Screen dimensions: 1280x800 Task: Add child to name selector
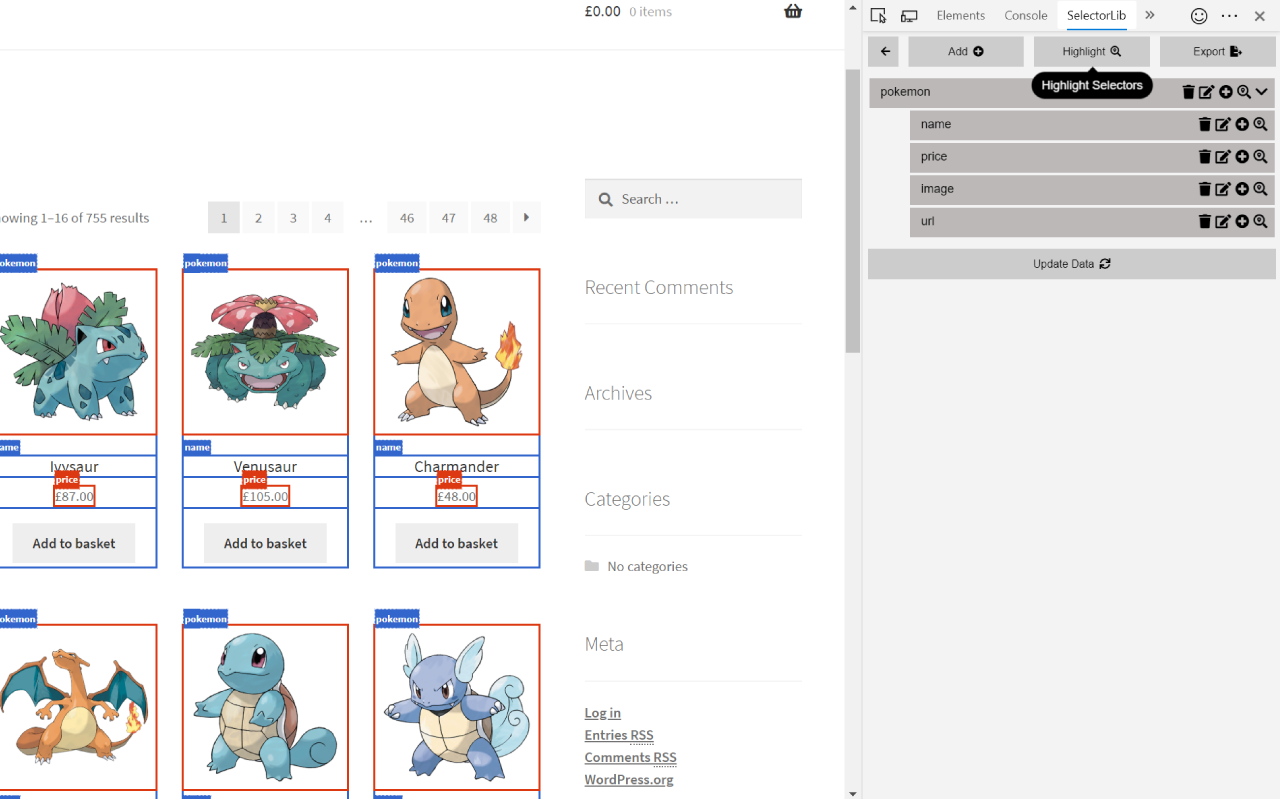(x=1242, y=125)
